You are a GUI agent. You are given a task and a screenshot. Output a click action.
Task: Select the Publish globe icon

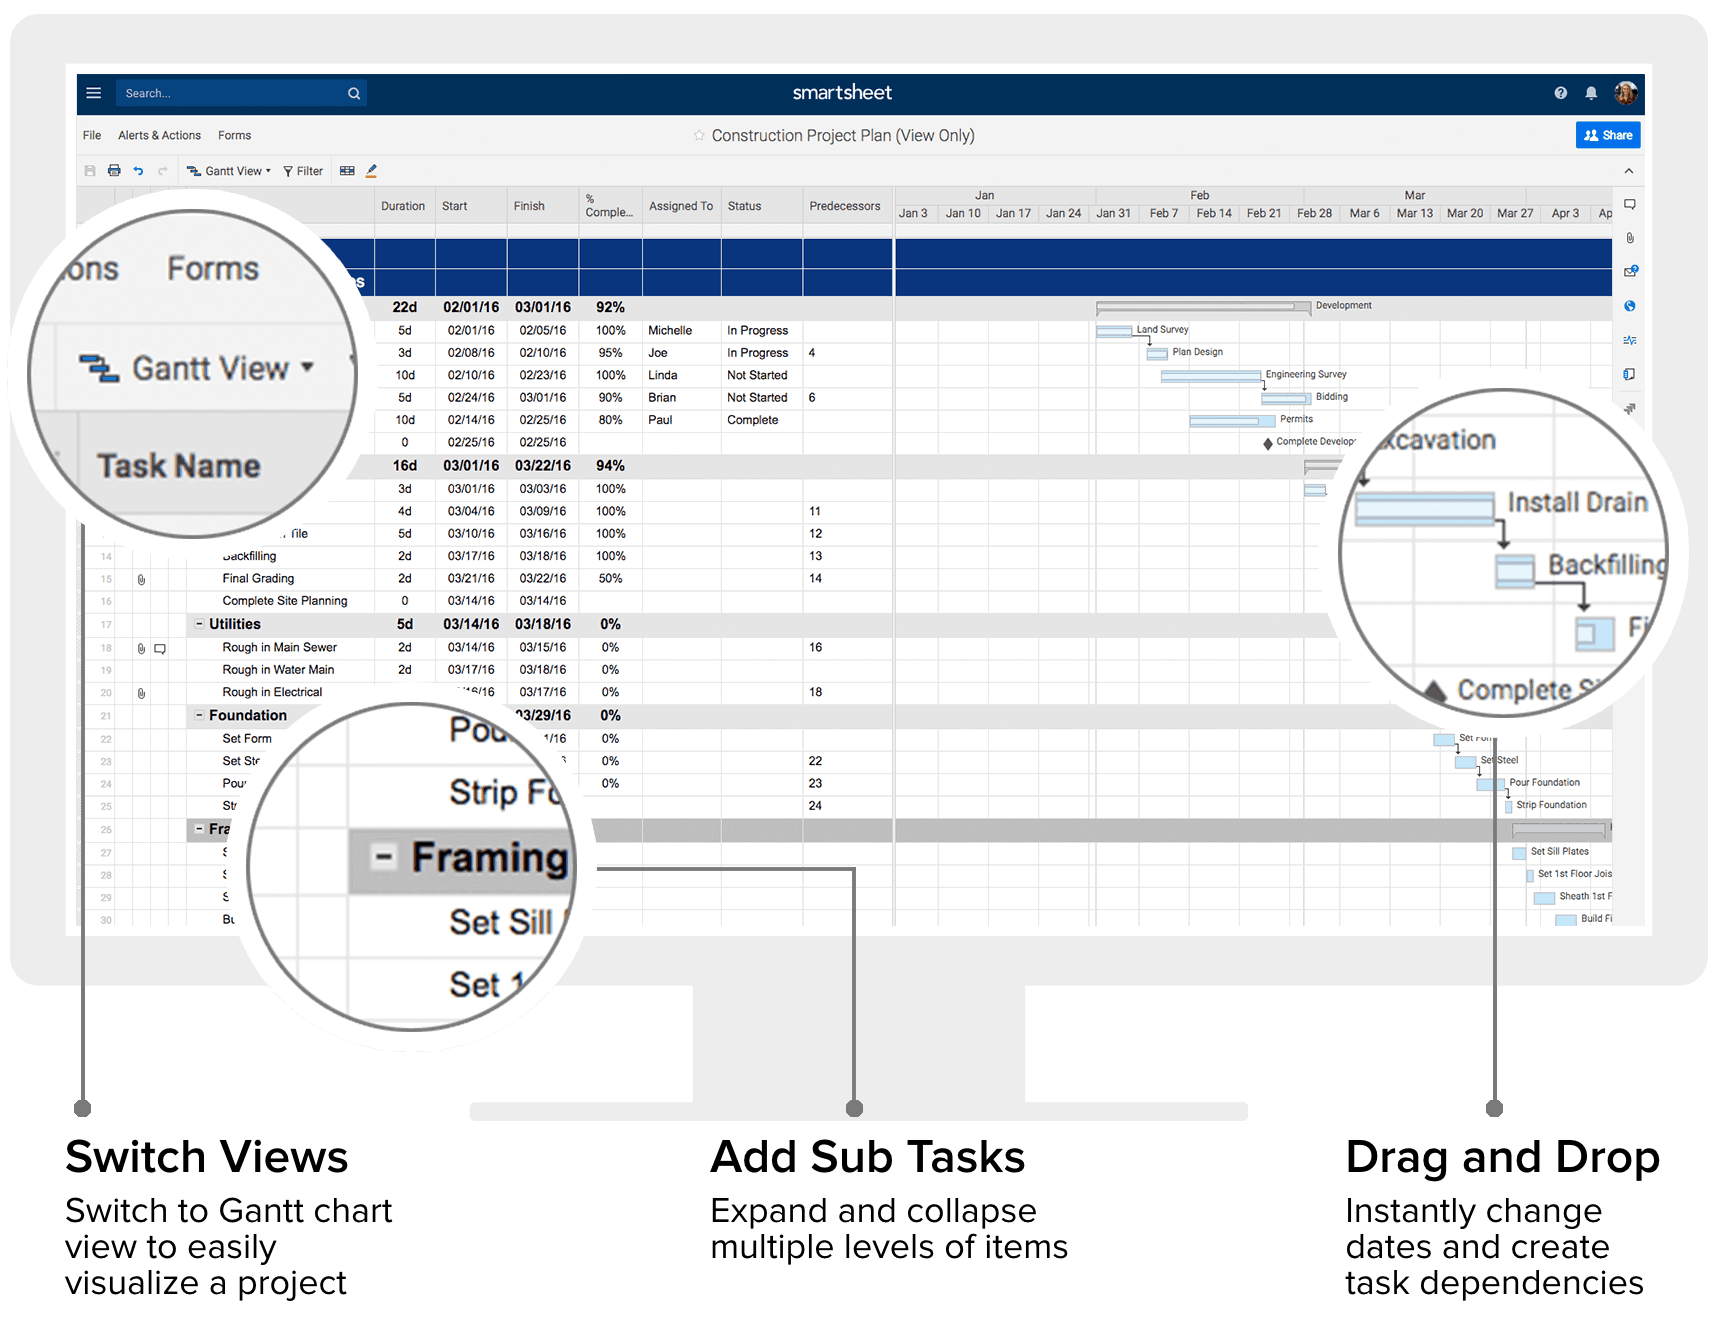pyautogui.click(x=1630, y=305)
